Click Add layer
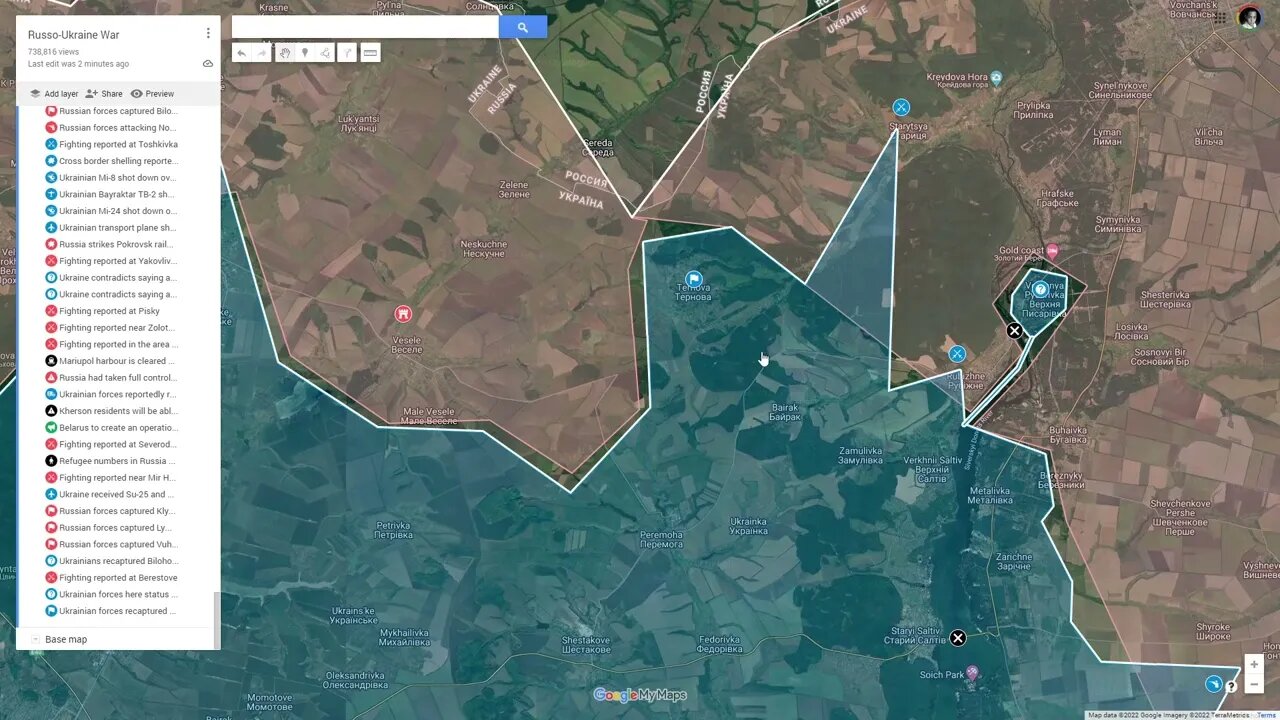1280x720 pixels. [54, 94]
